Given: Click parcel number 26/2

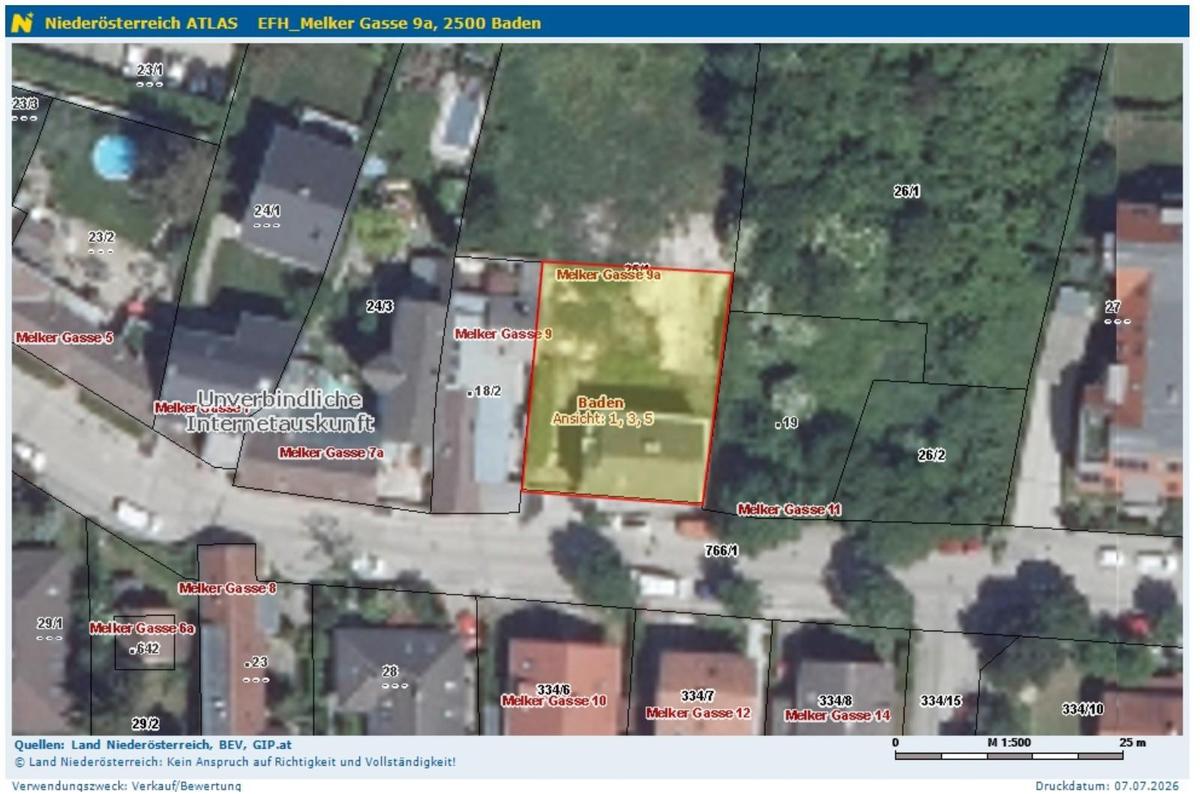Looking at the screenshot, I should pyautogui.click(x=931, y=455).
